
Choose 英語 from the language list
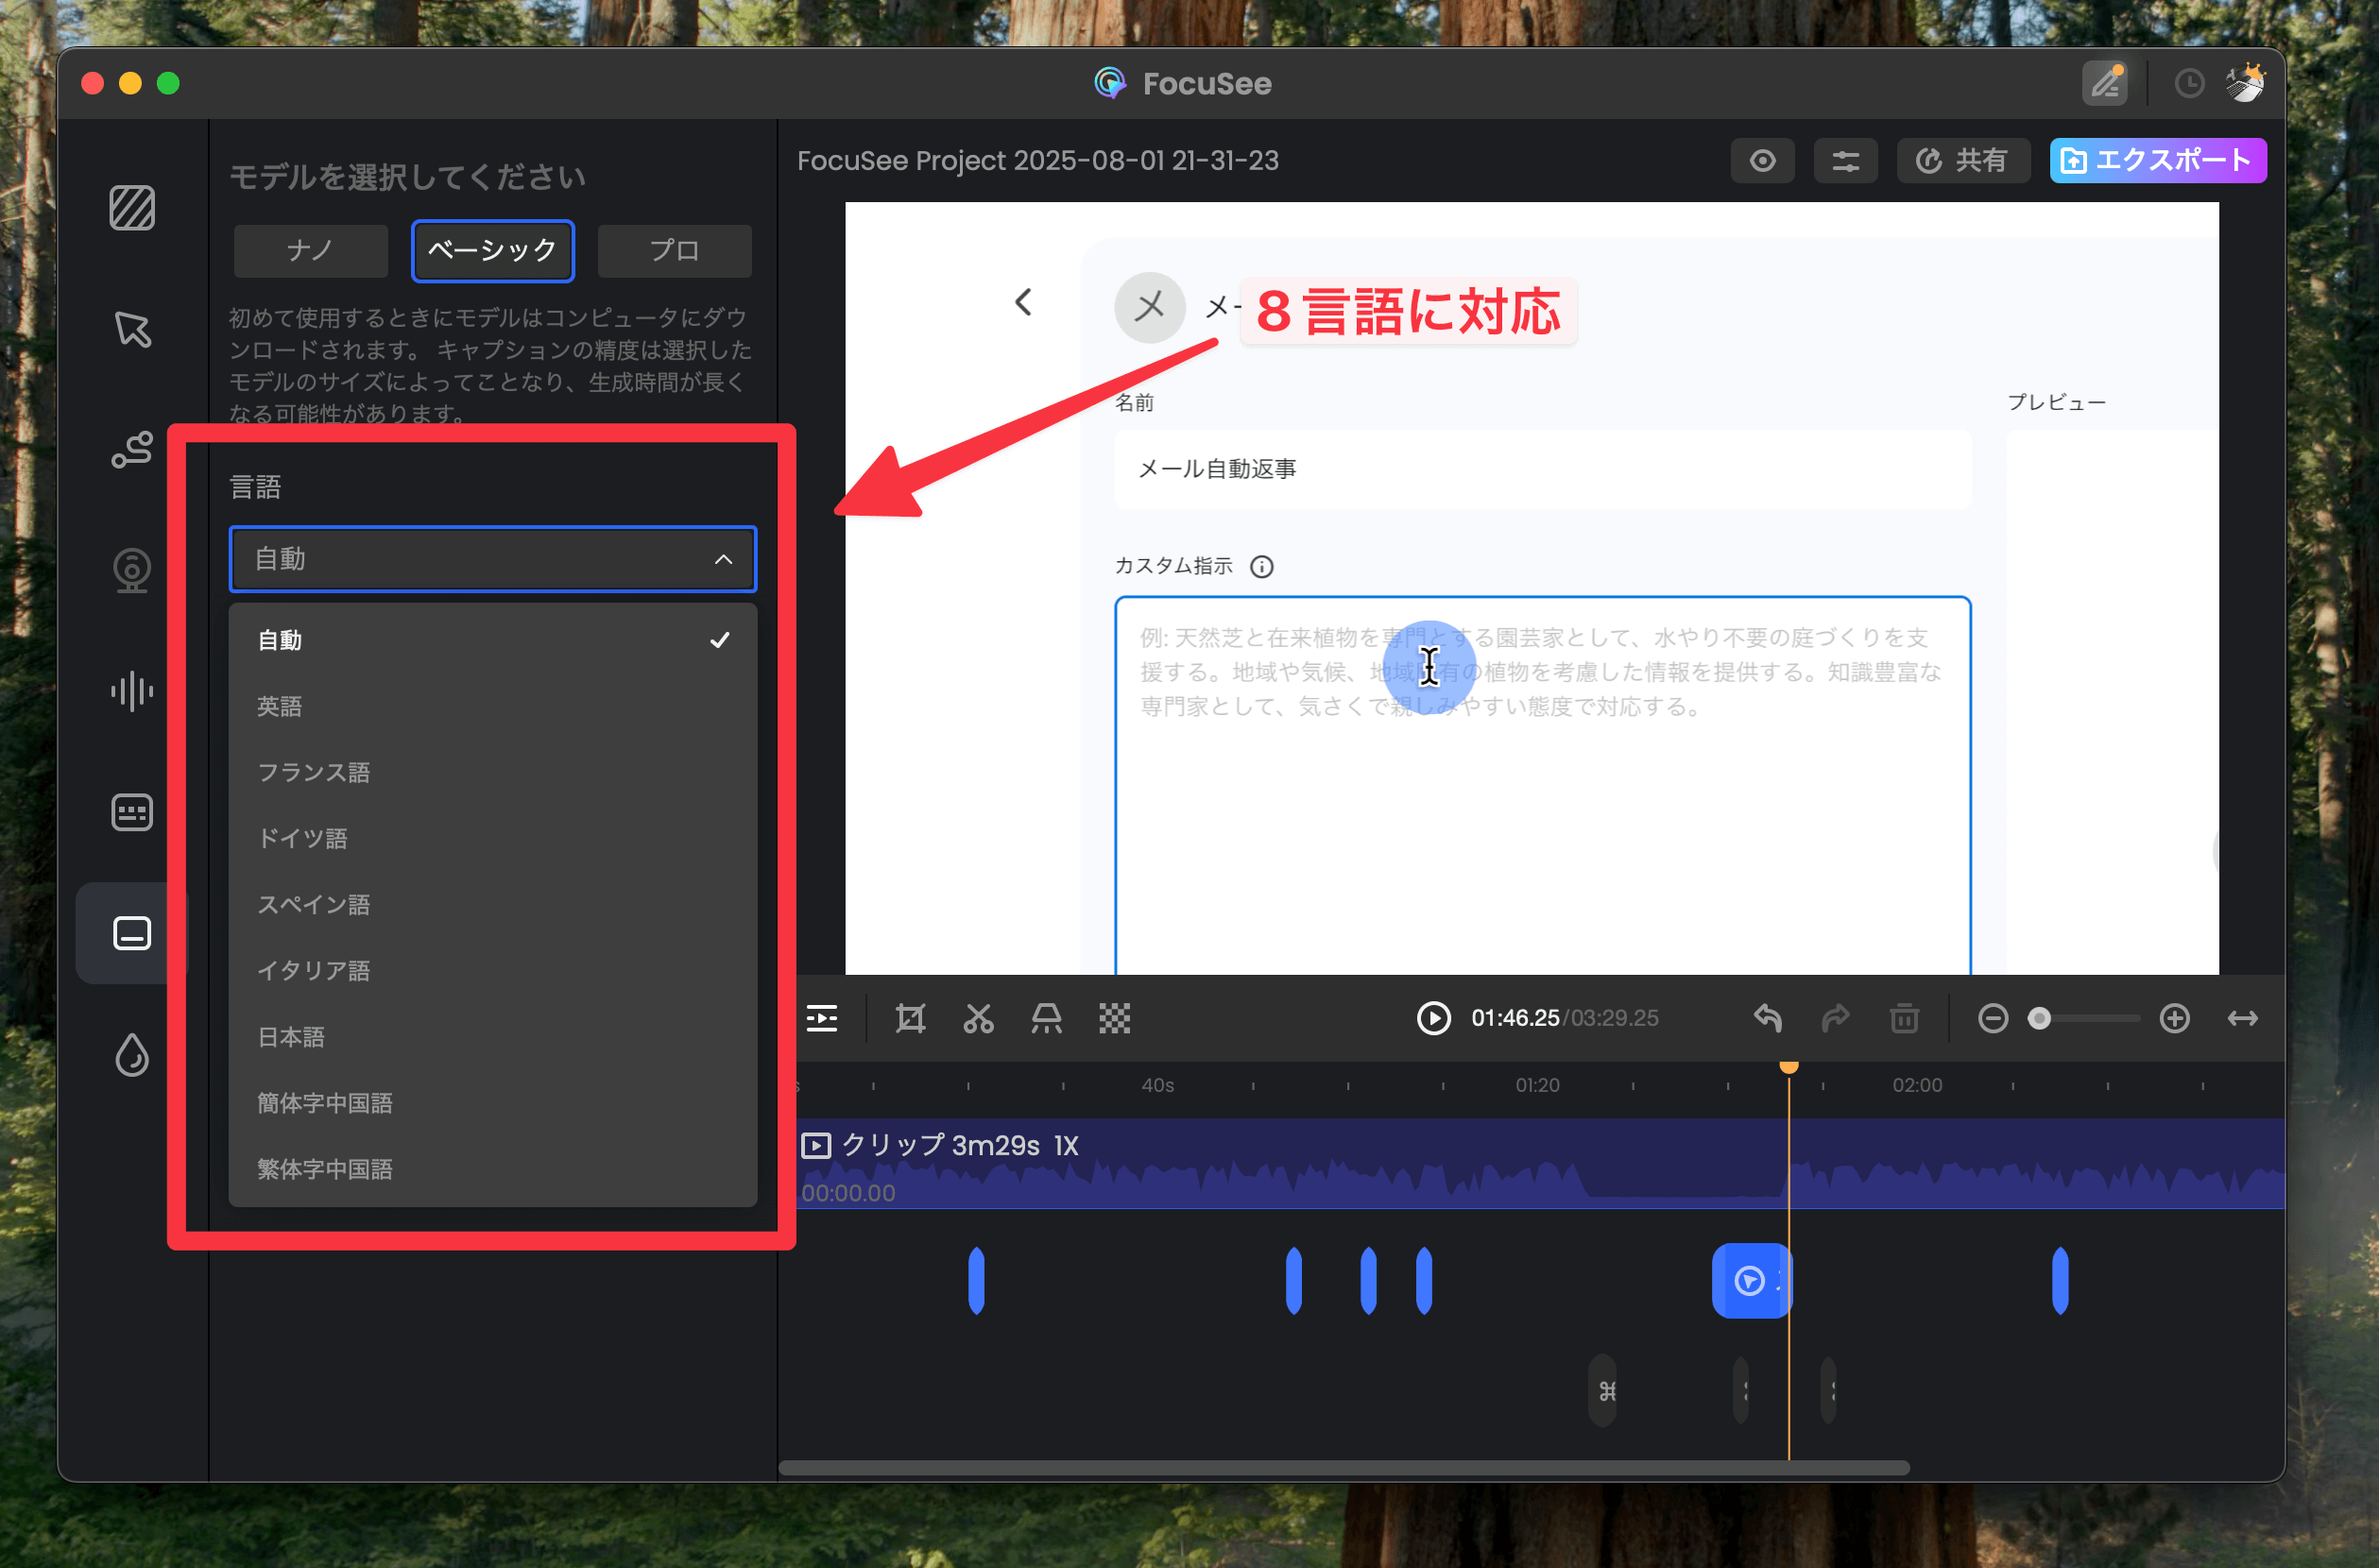(x=279, y=707)
